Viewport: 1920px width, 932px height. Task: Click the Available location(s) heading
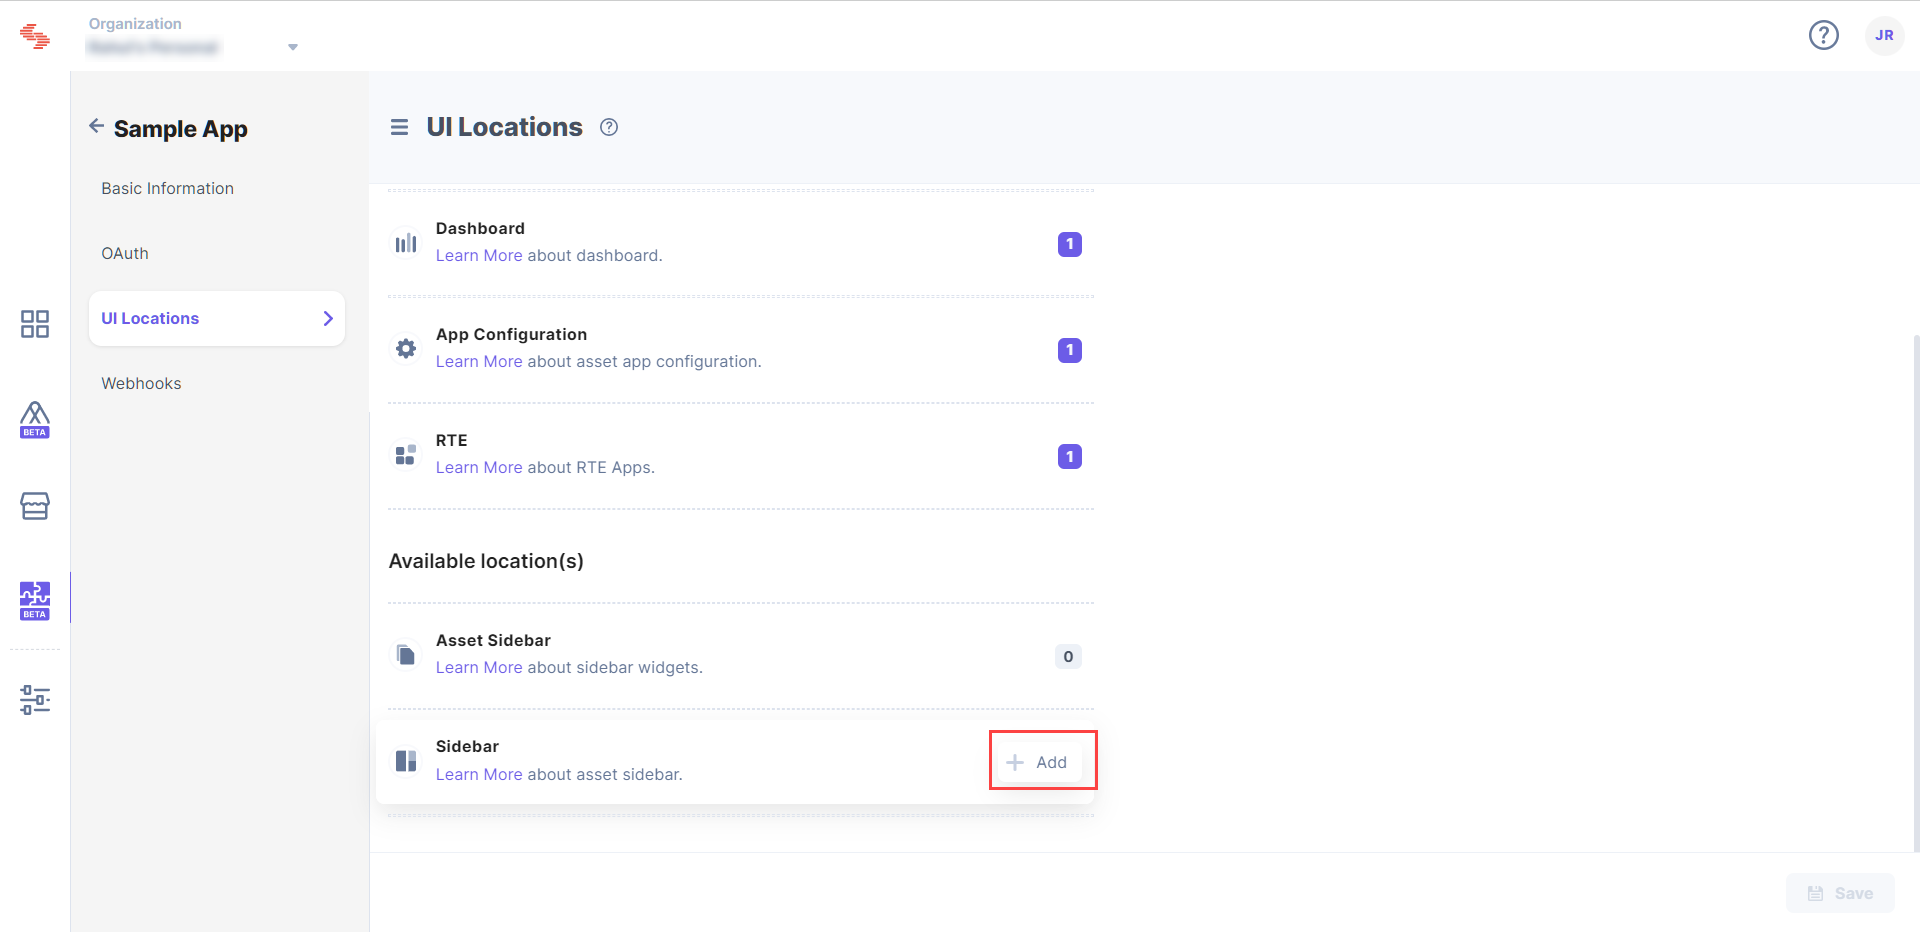(x=486, y=561)
